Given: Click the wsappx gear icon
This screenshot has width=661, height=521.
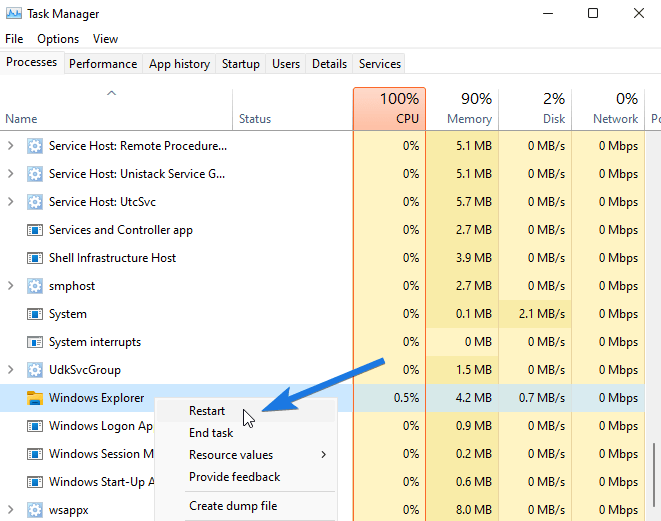Looking at the screenshot, I should (x=35, y=510).
